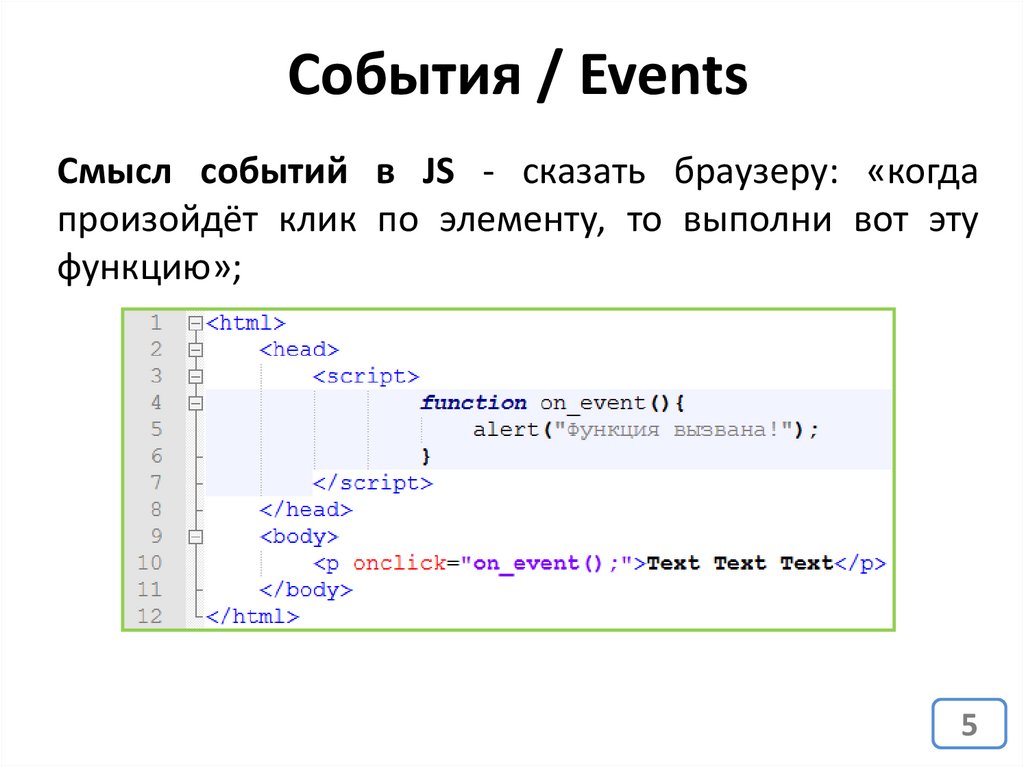
Task: Click the "onclick" attribute on line 10
Action: [x=399, y=563]
